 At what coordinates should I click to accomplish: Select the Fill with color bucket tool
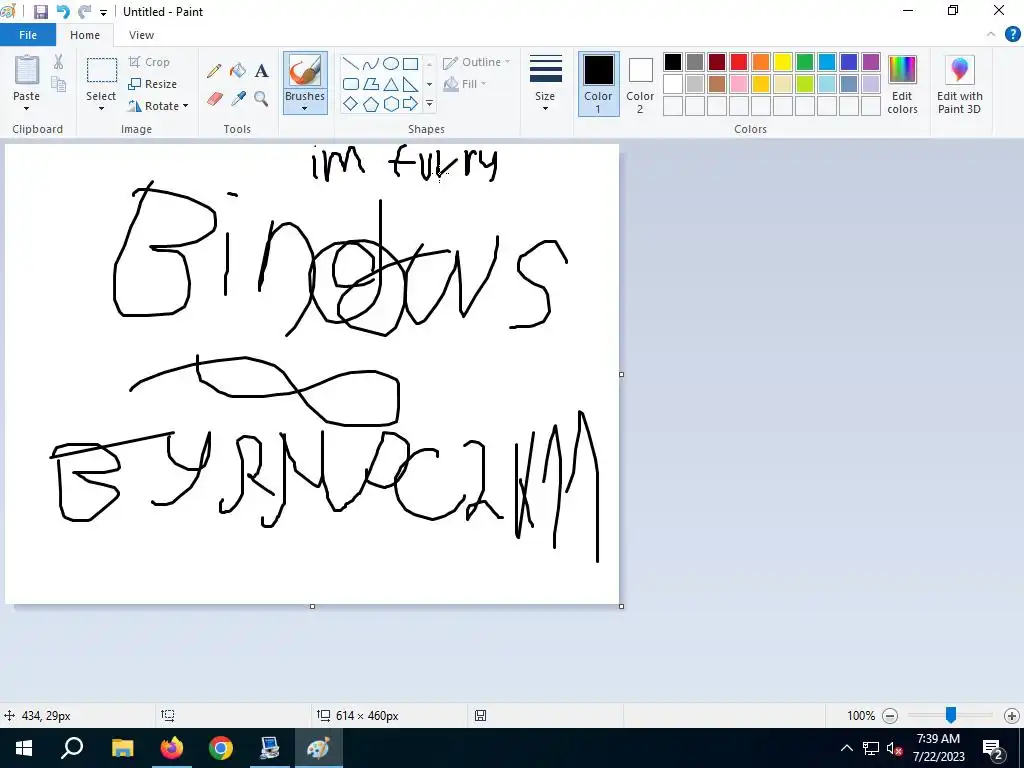pyautogui.click(x=238, y=71)
